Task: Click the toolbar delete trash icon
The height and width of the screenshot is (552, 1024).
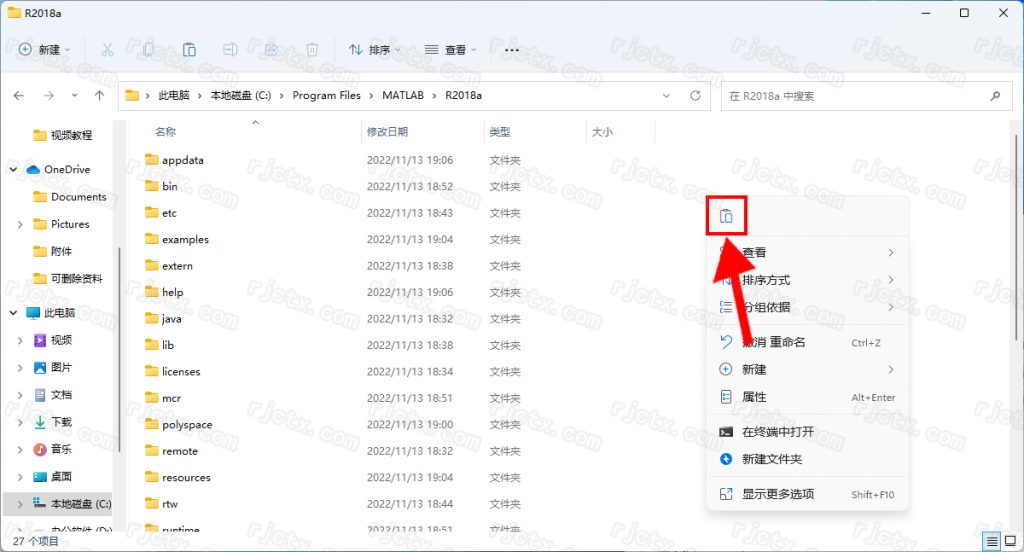Action: 312,49
